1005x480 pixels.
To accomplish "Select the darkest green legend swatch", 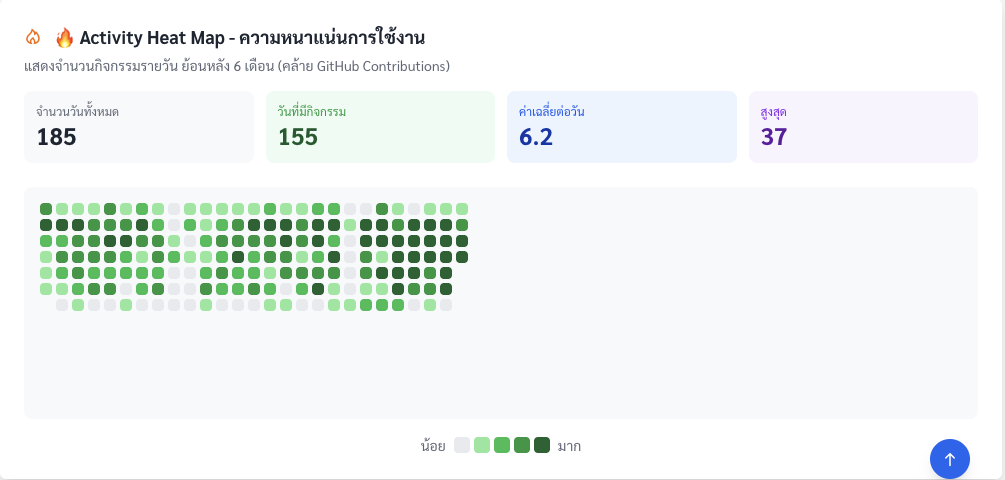I will click(x=542, y=445).
